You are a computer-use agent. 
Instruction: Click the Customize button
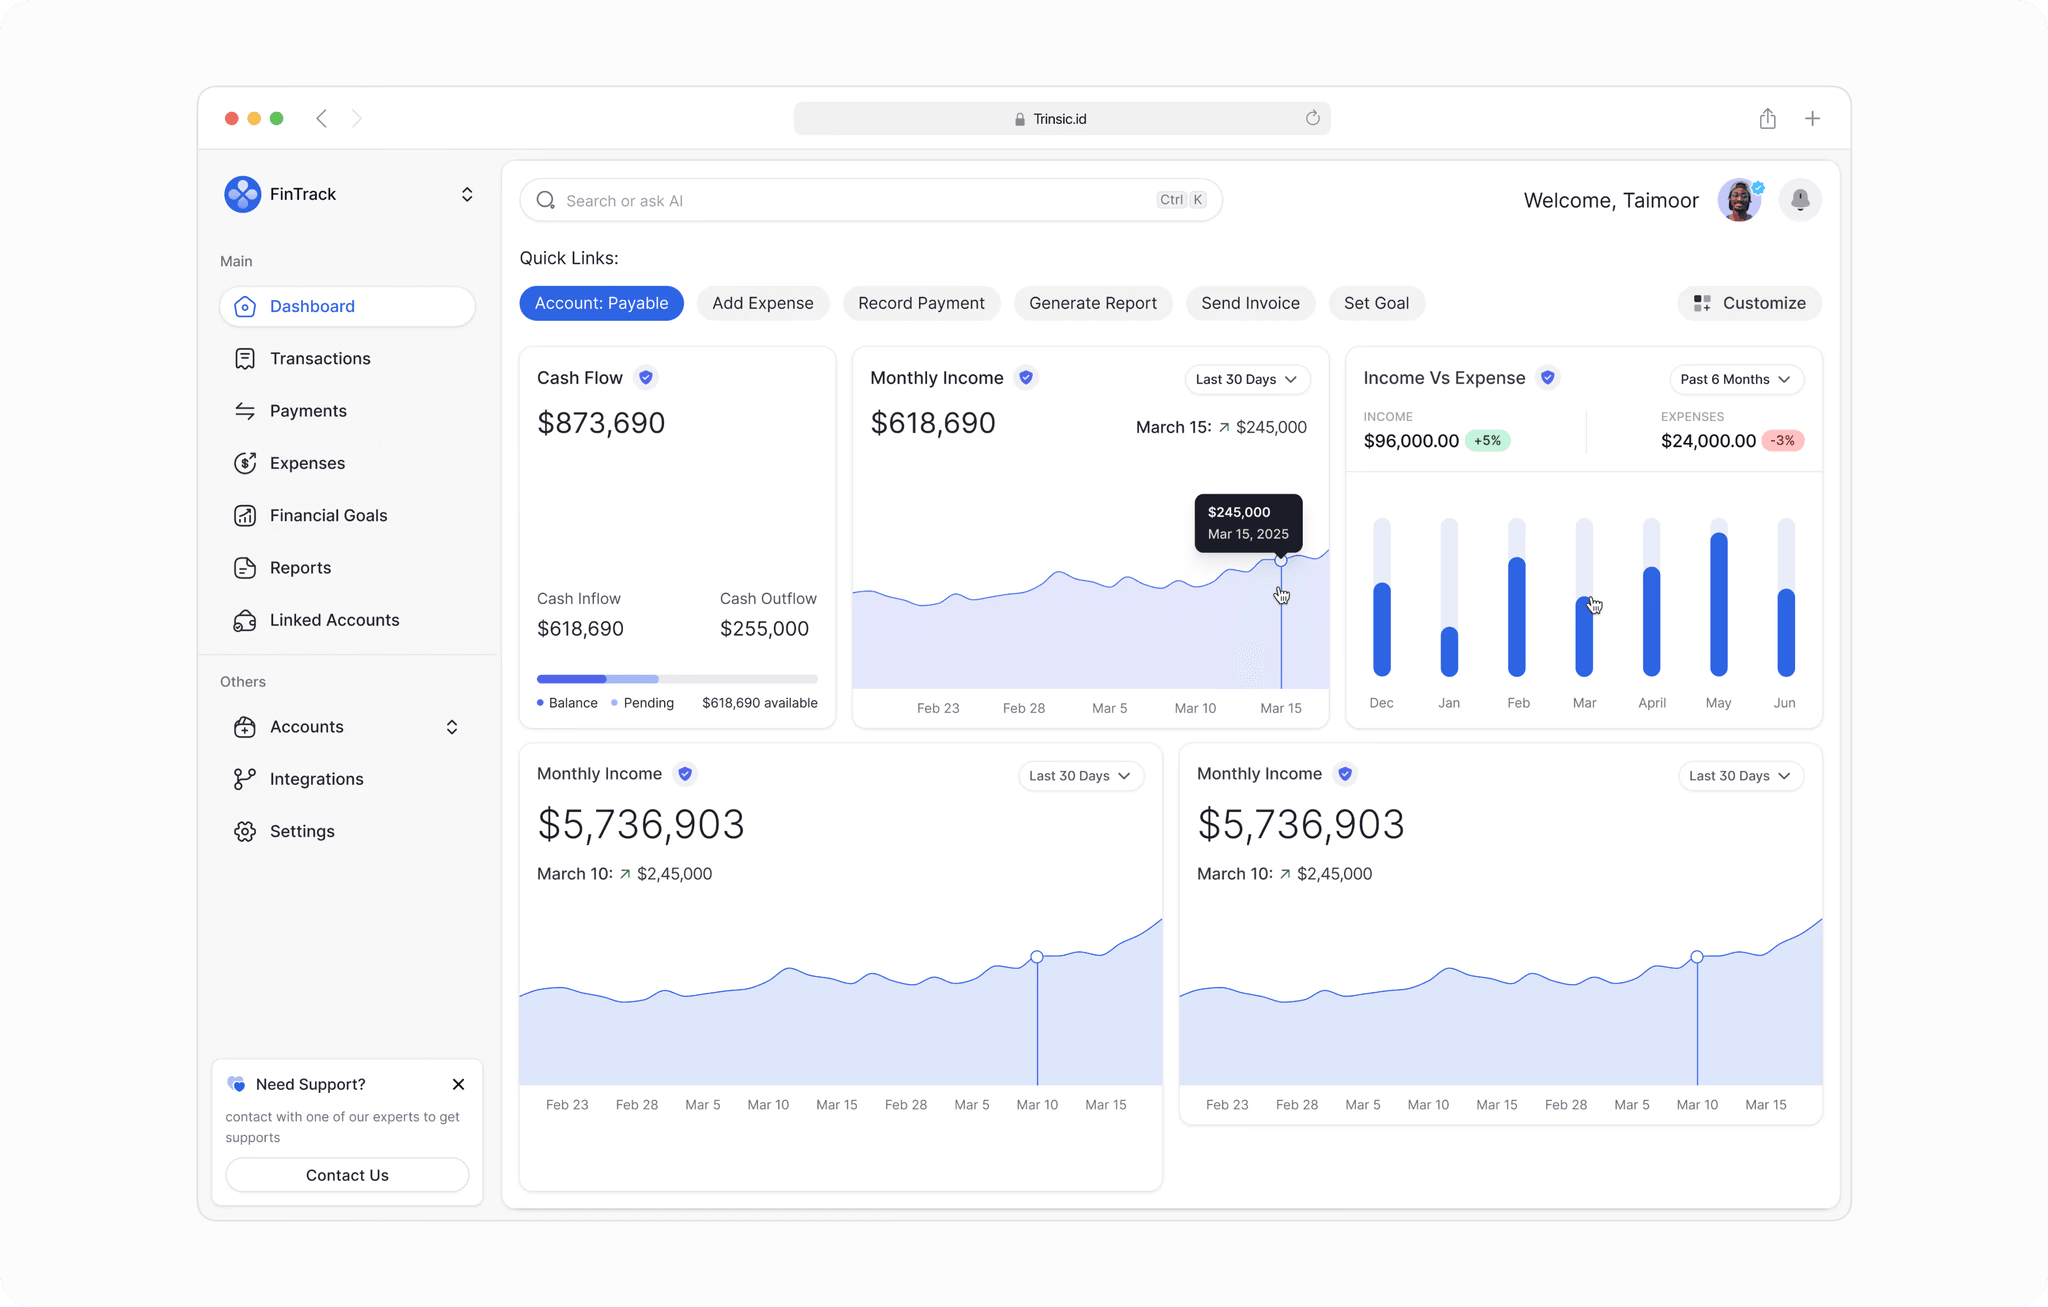[1749, 303]
